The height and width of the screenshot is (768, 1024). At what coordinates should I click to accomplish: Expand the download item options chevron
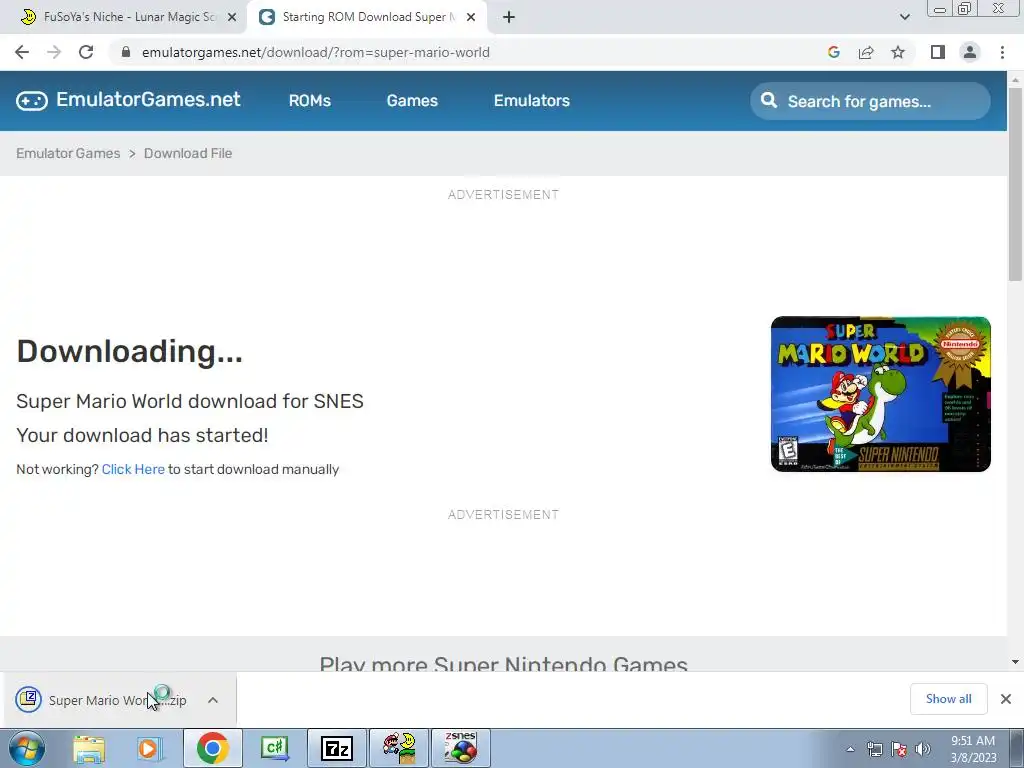(212, 700)
